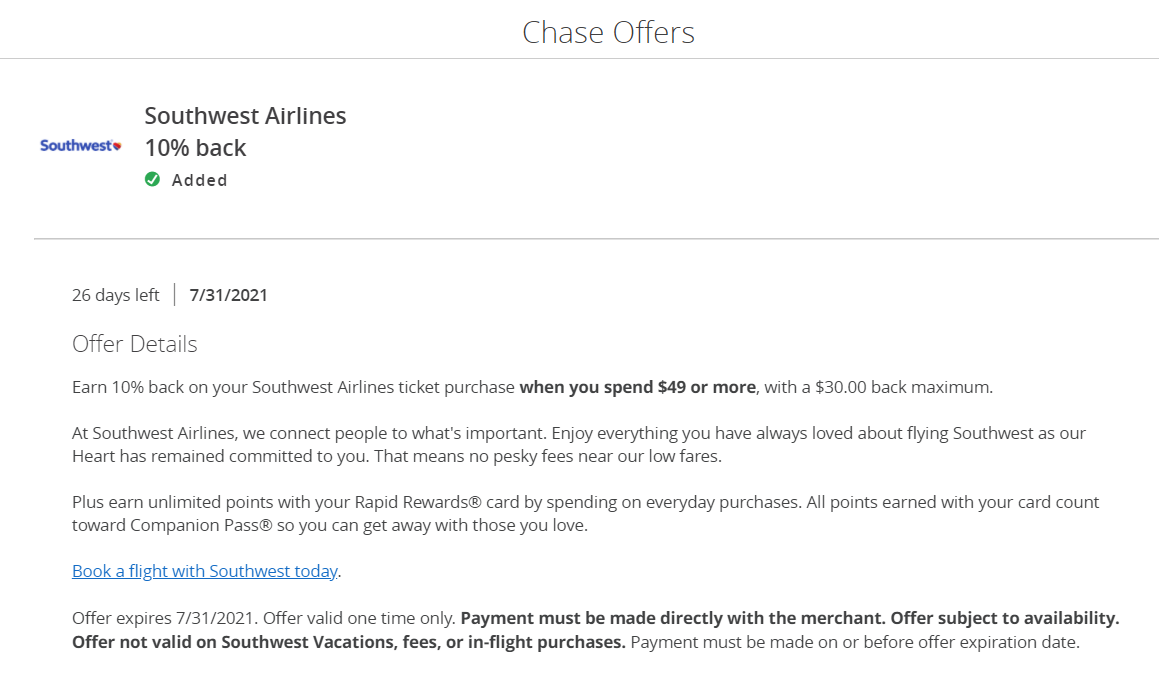
Task: Click the Chase Offers page title
Action: click(608, 32)
